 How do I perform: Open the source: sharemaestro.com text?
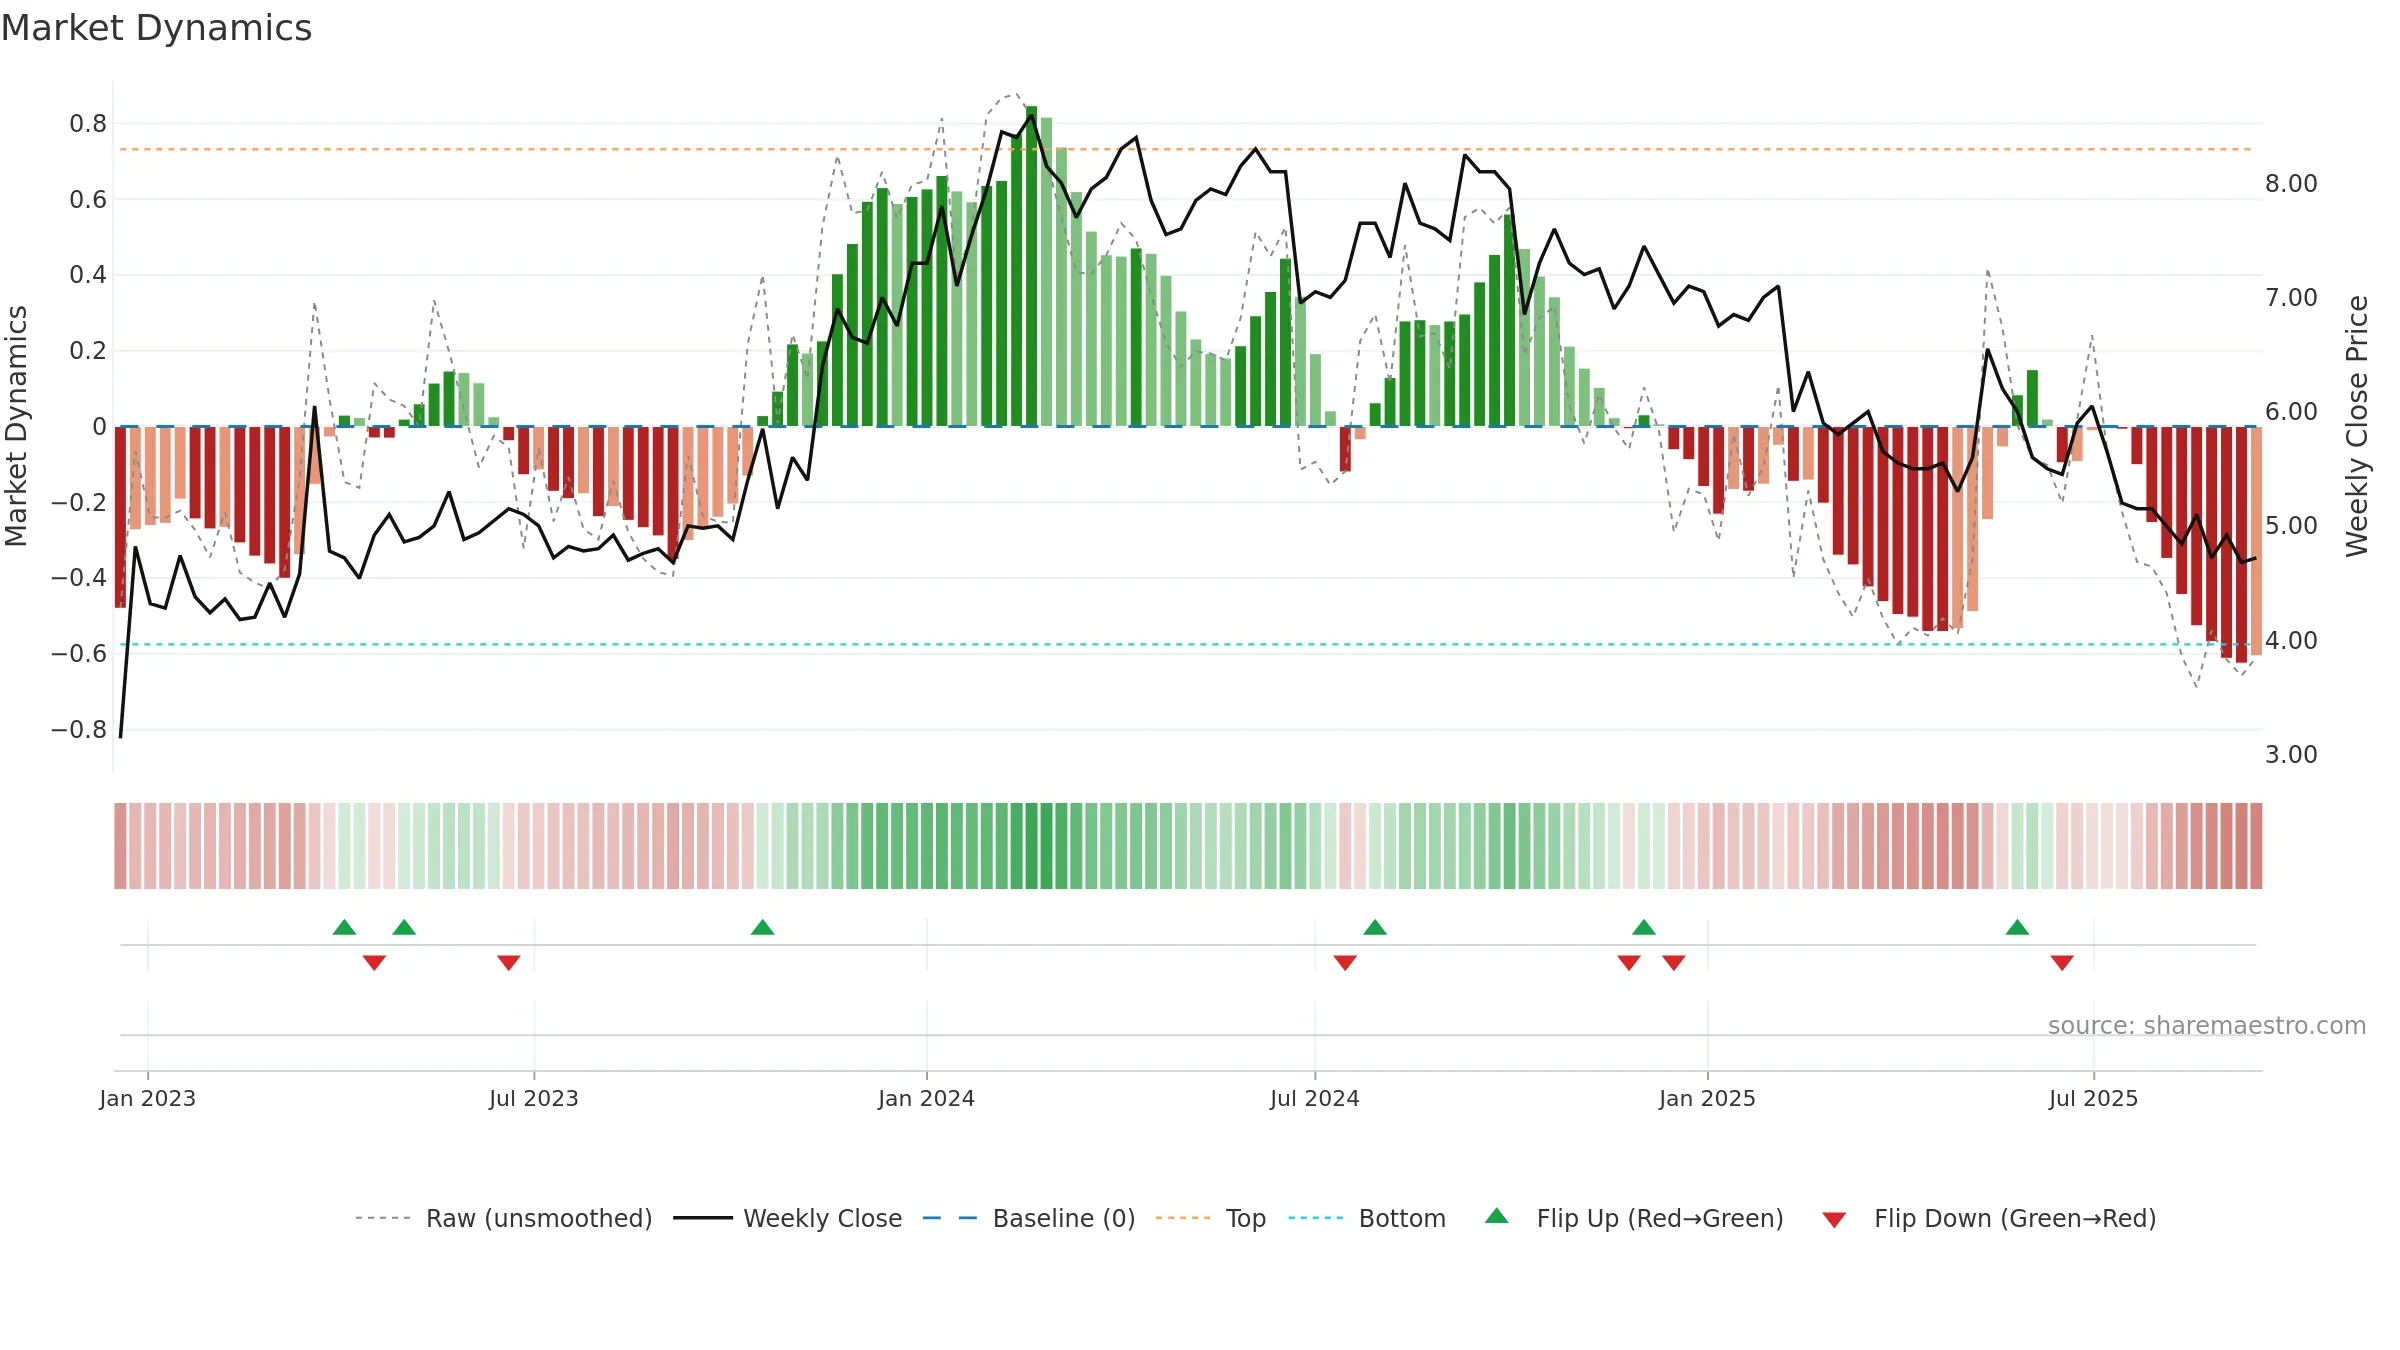click(2207, 1025)
